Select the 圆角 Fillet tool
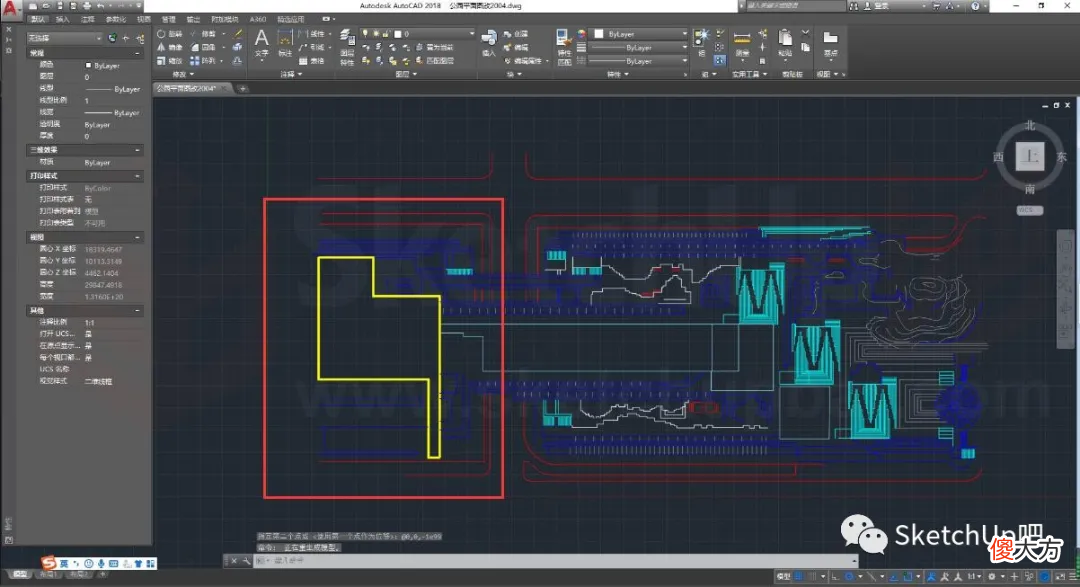The height and width of the screenshot is (587, 1080). coord(203,47)
